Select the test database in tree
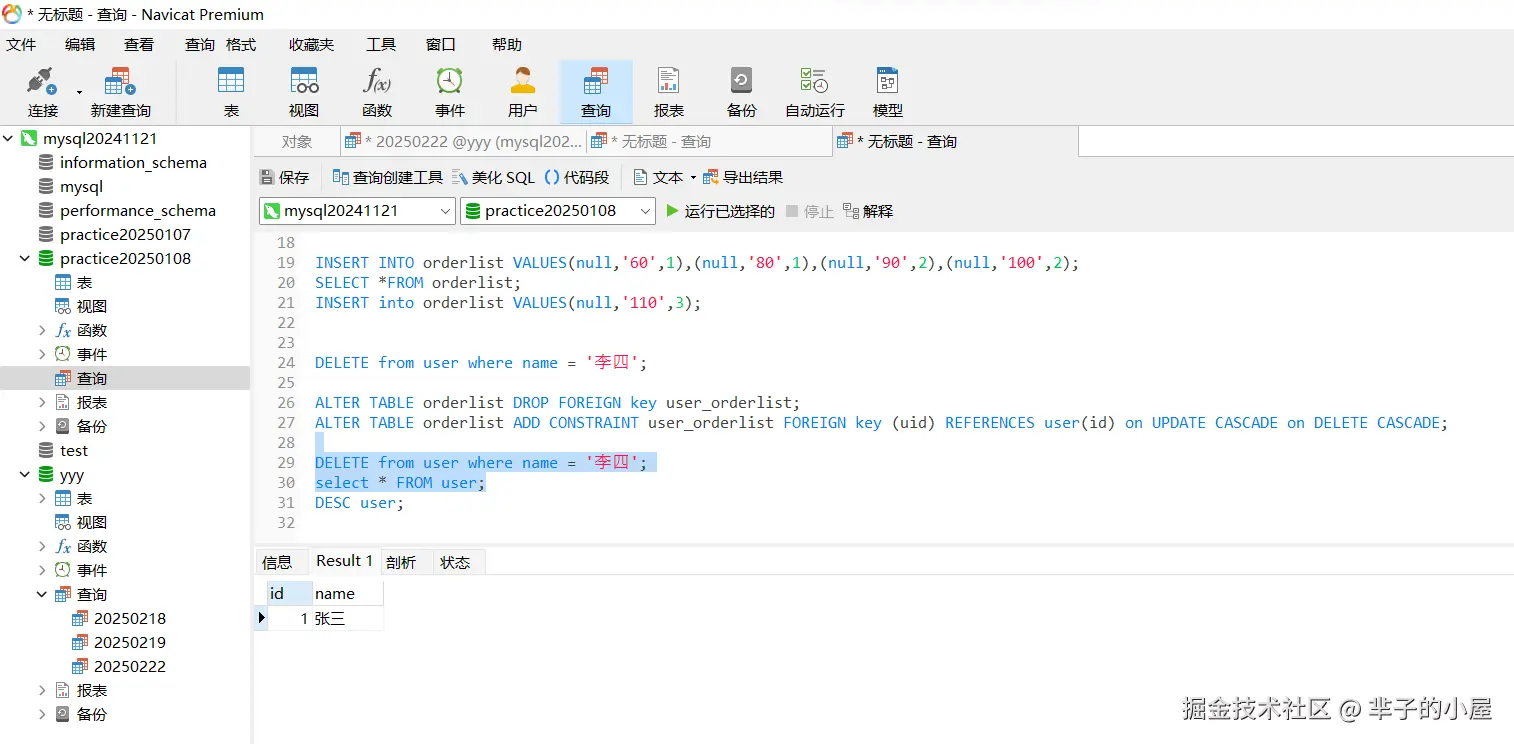1514x744 pixels. [74, 451]
